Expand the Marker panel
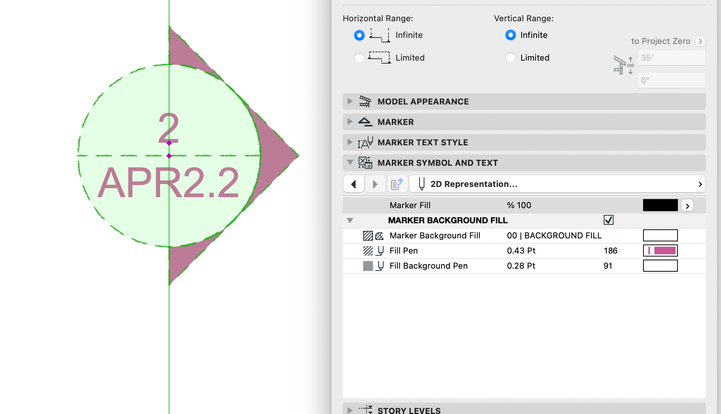 tap(350, 121)
